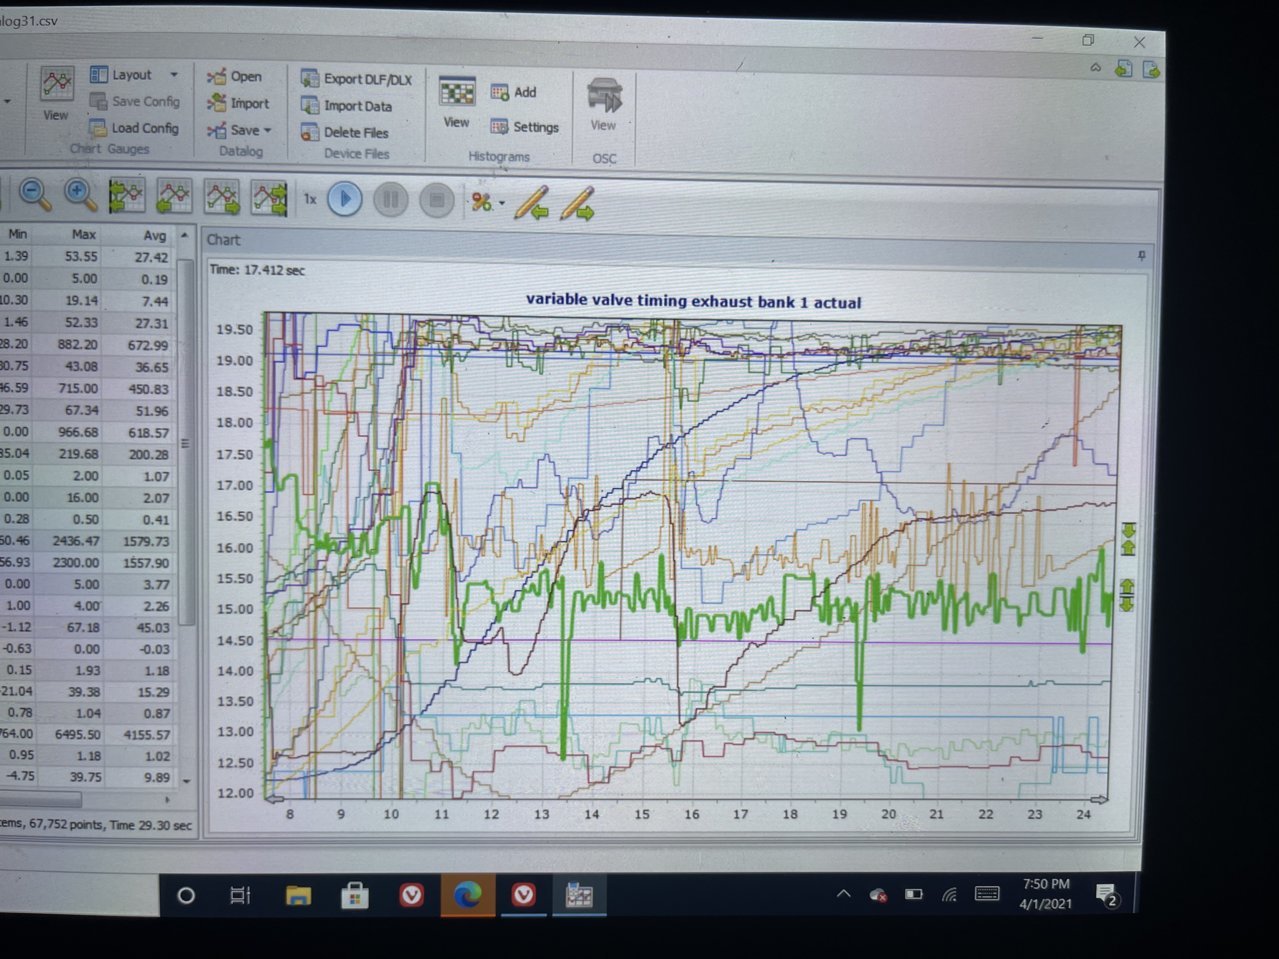The height and width of the screenshot is (959, 1279).
Task: Expand the leftmost ribbon dropdown arrow
Action: tap(7, 101)
